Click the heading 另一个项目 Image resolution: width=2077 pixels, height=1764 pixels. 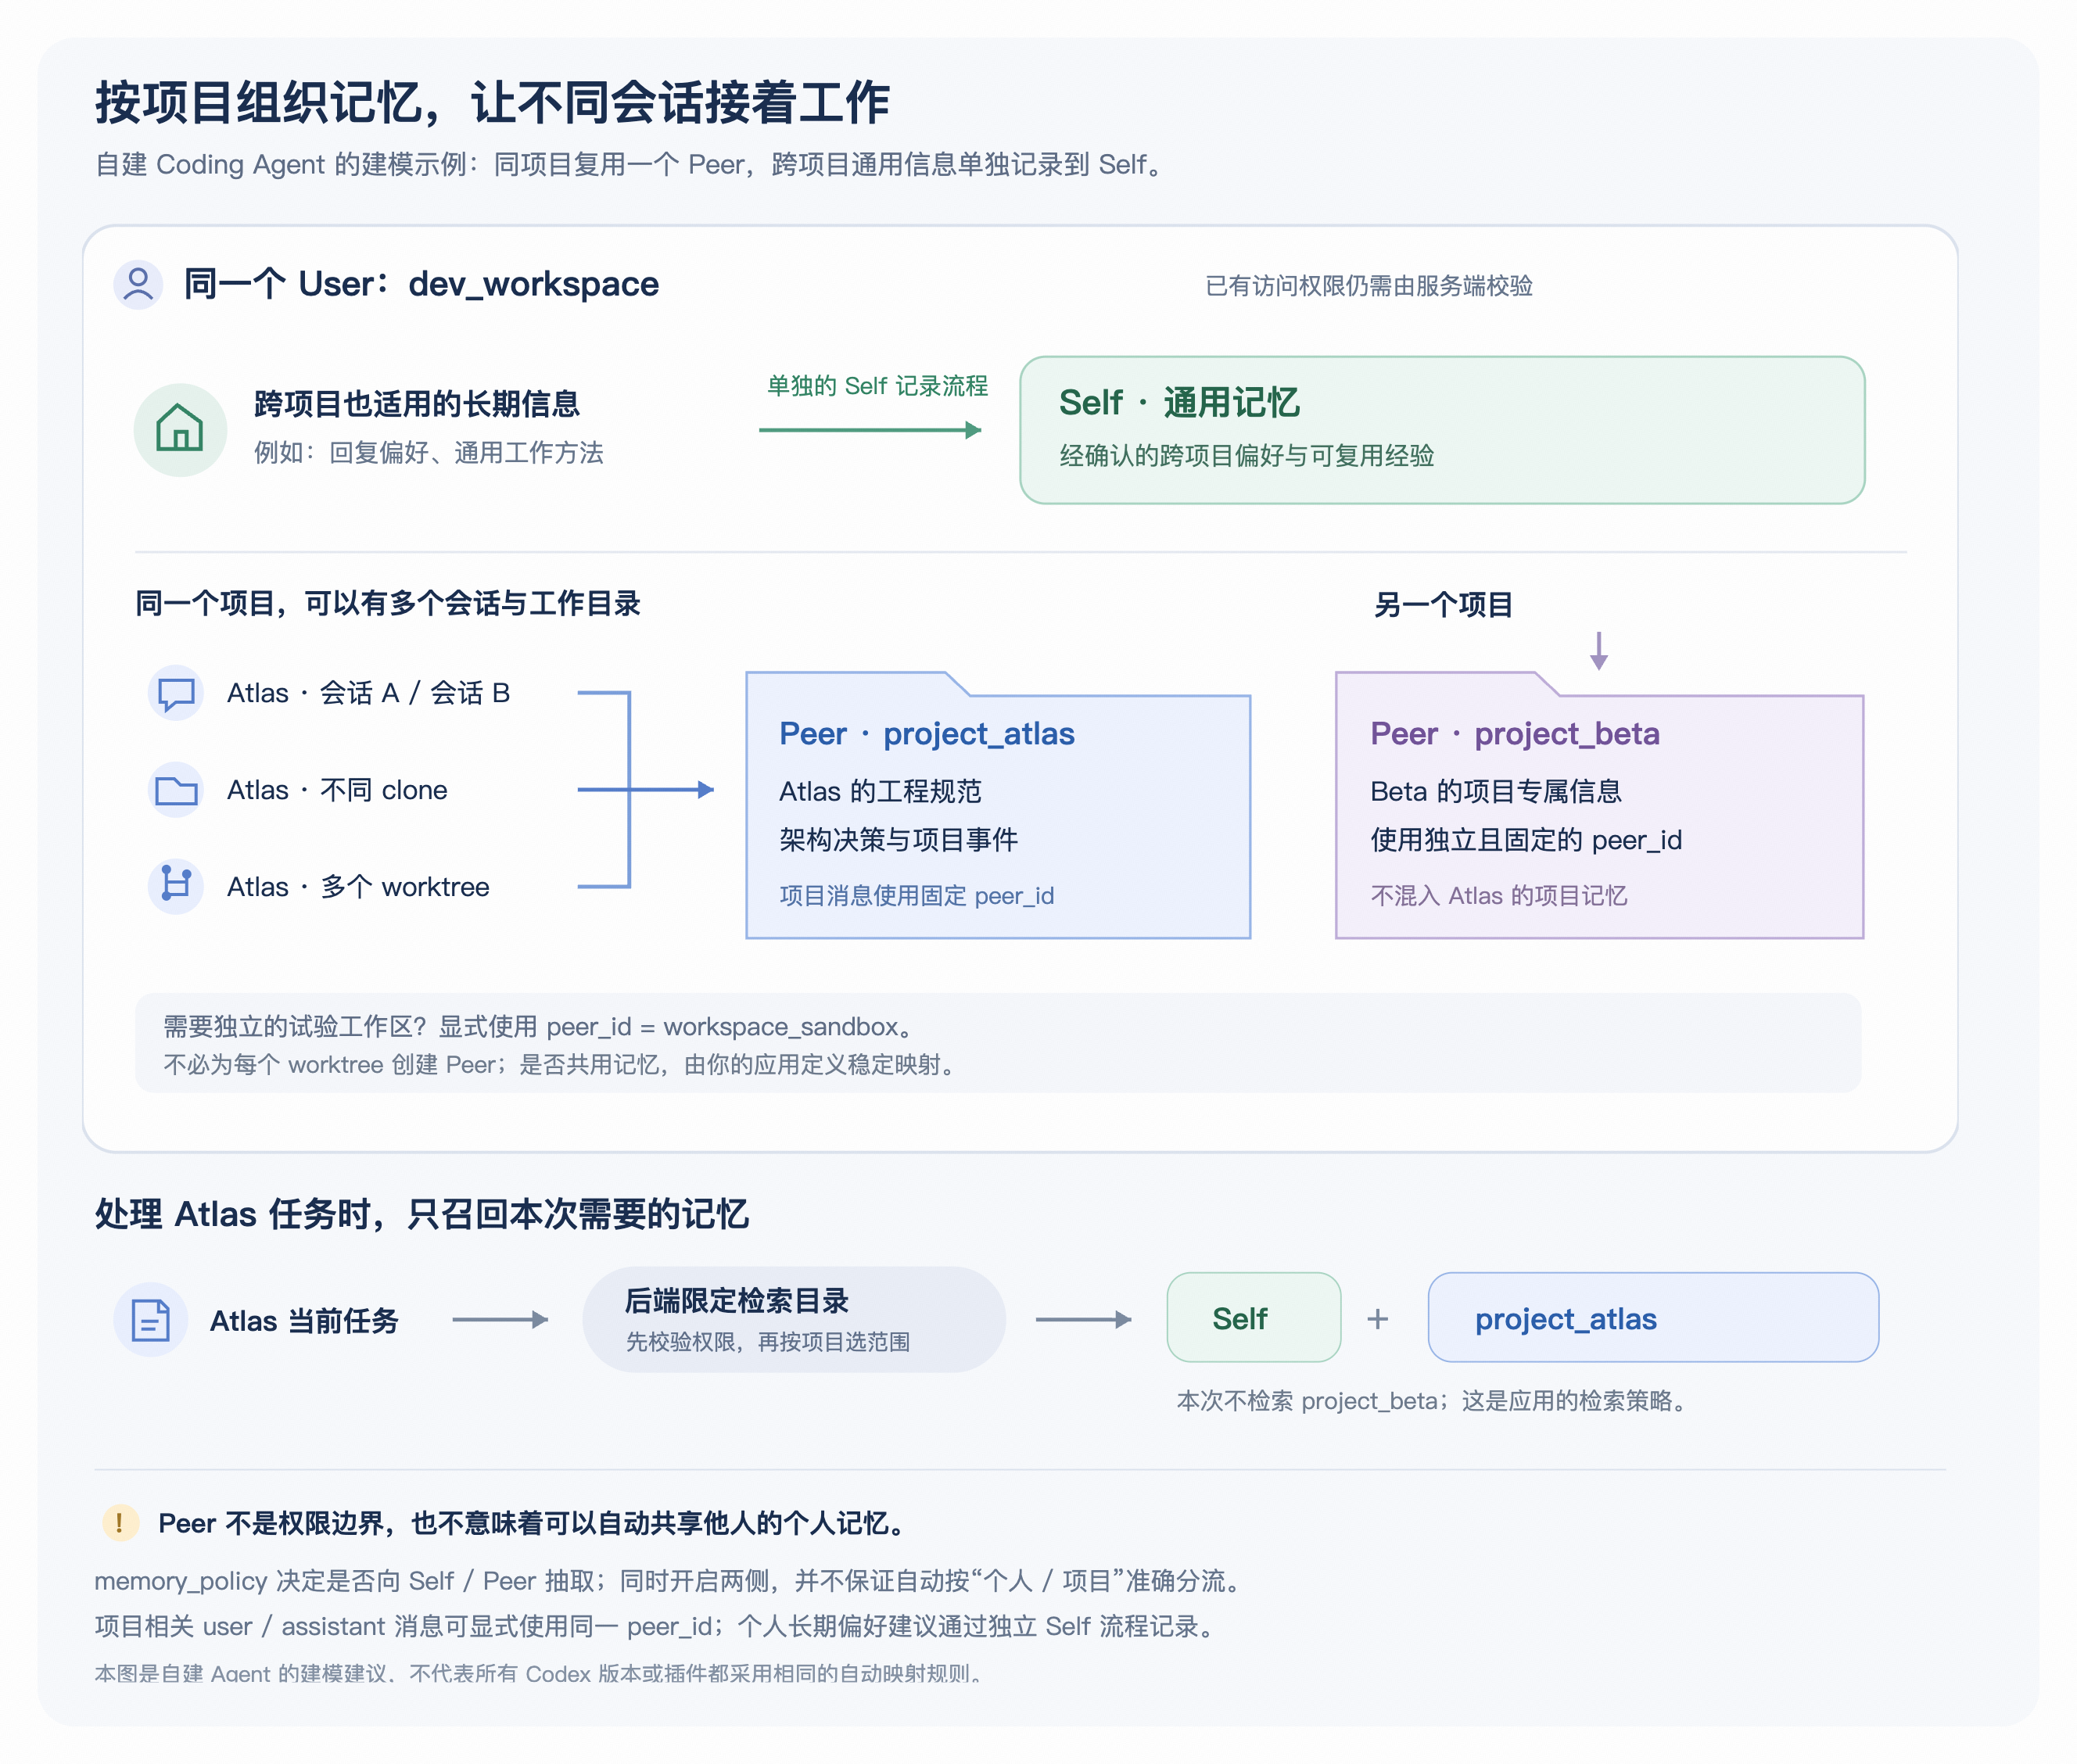[x=1442, y=605]
